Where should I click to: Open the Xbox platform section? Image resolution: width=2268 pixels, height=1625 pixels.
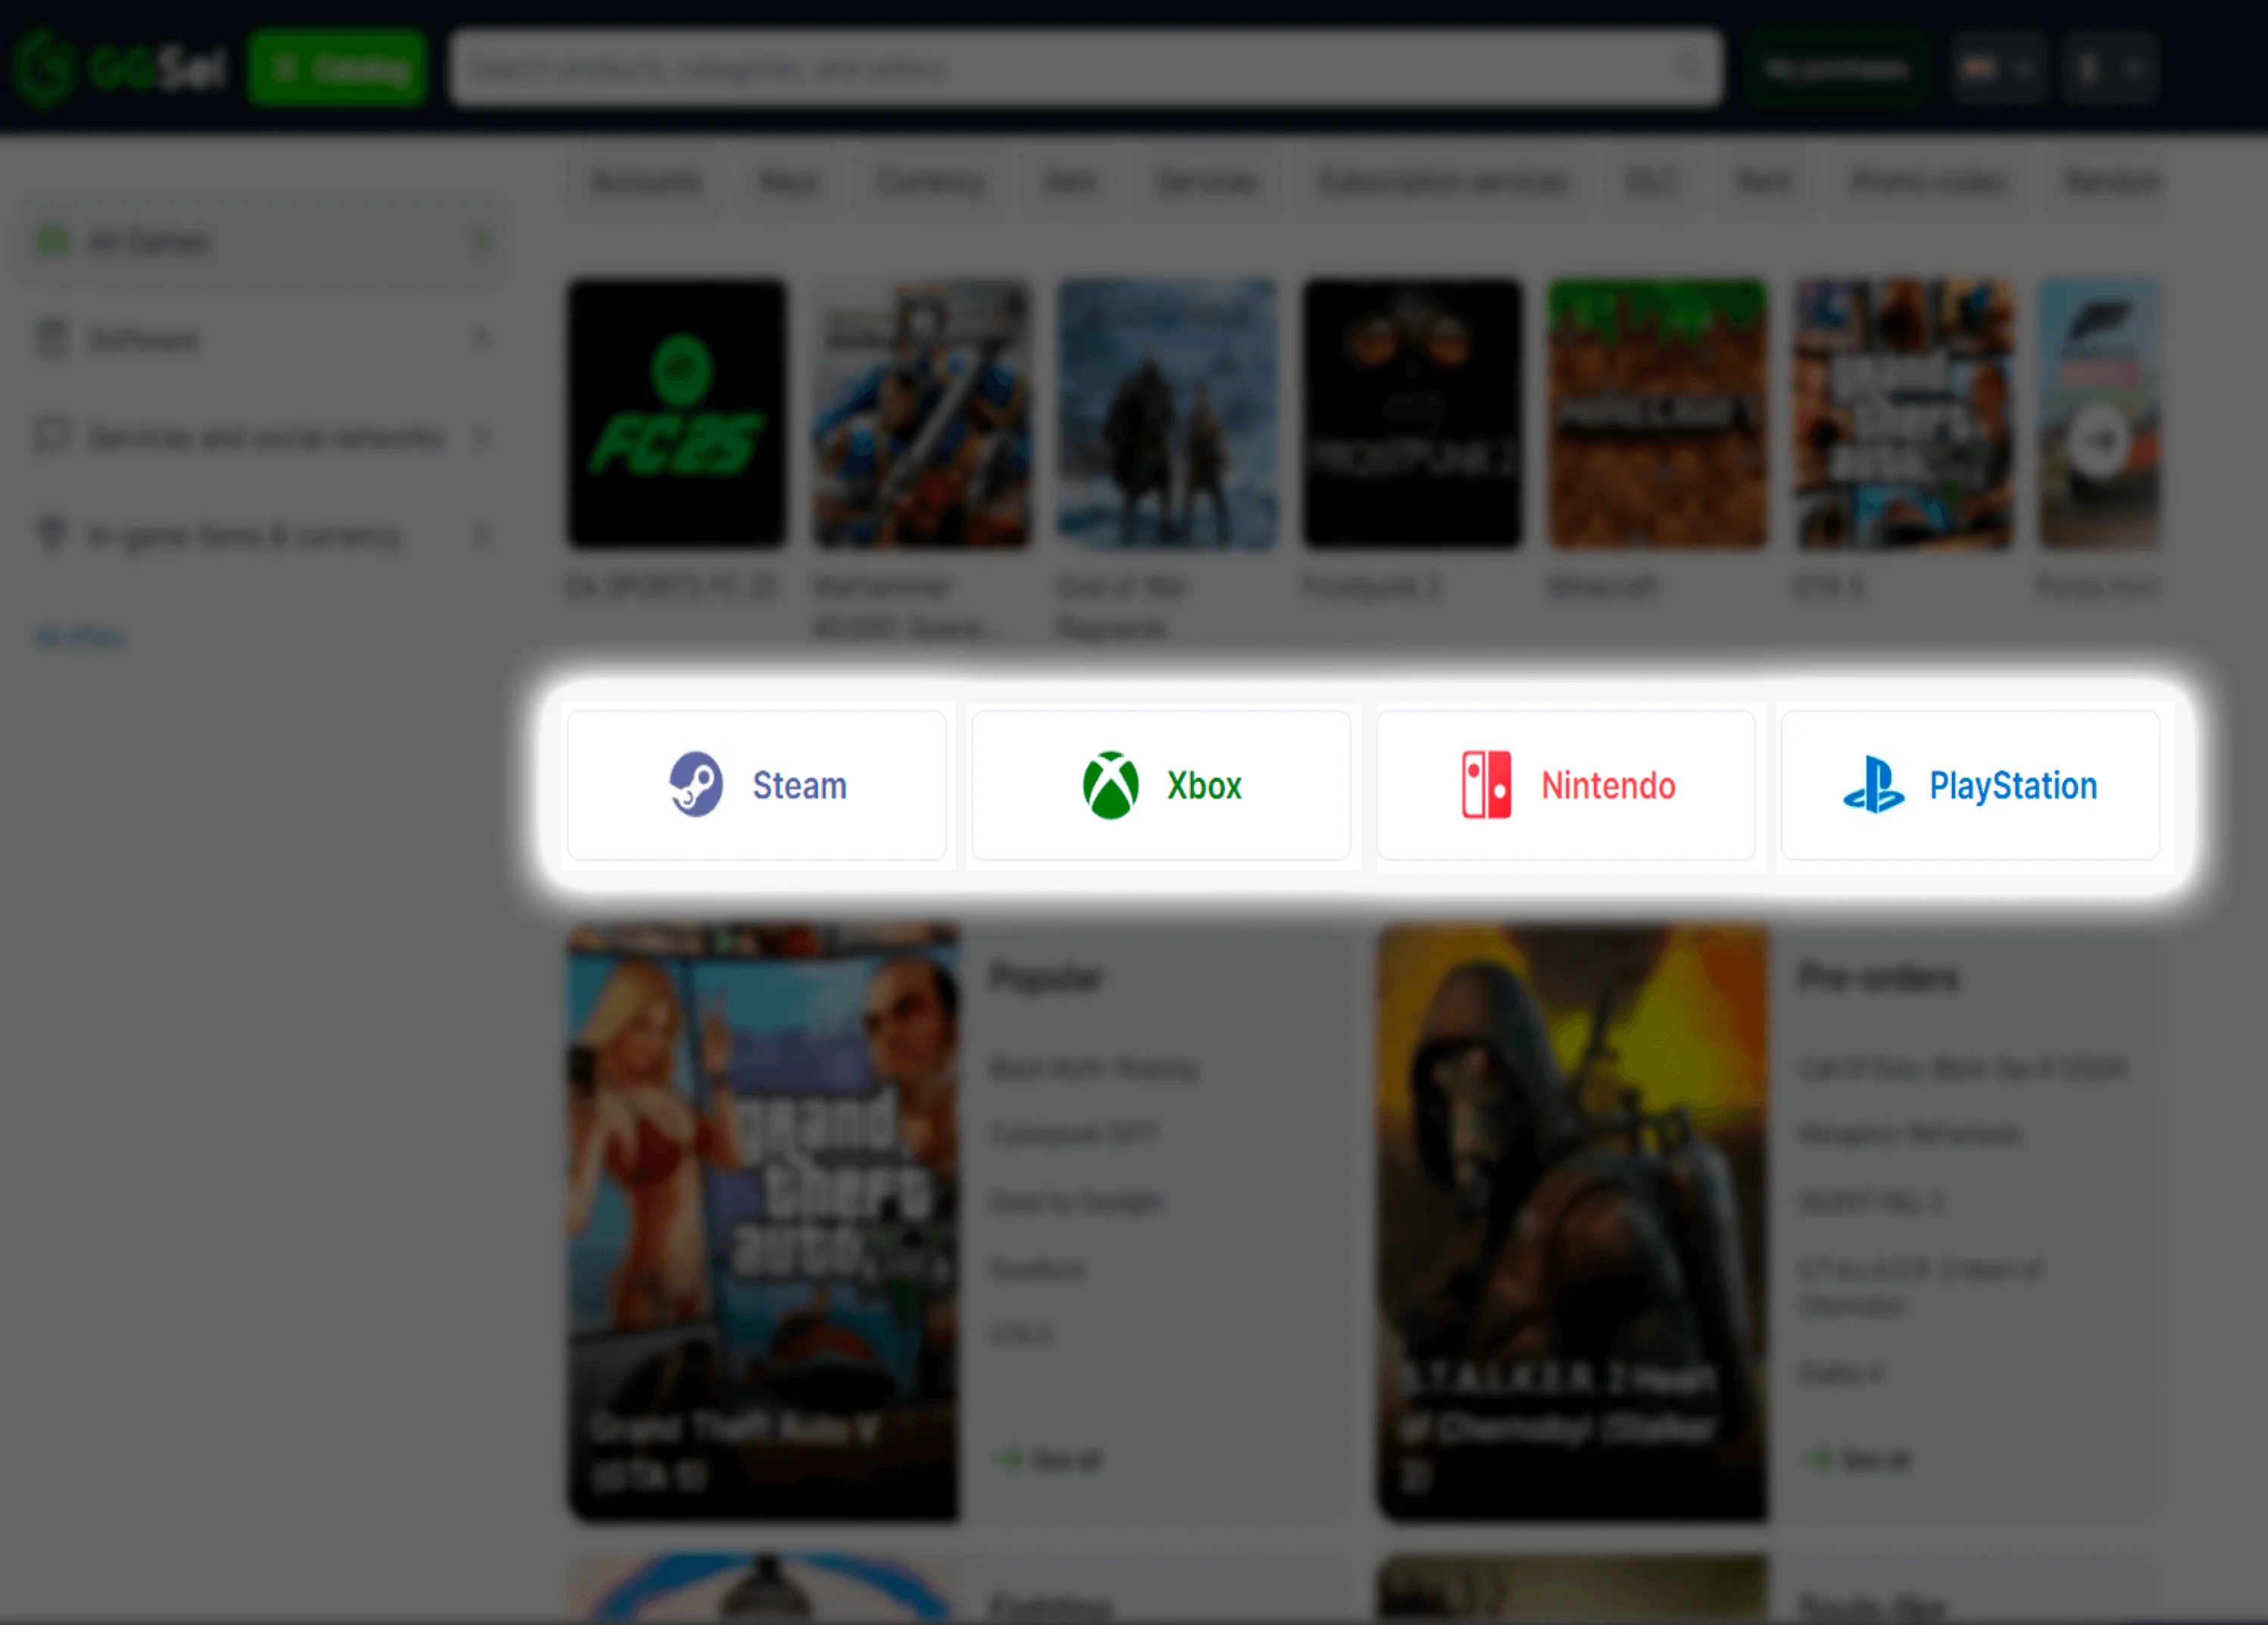coord(1161,785)
